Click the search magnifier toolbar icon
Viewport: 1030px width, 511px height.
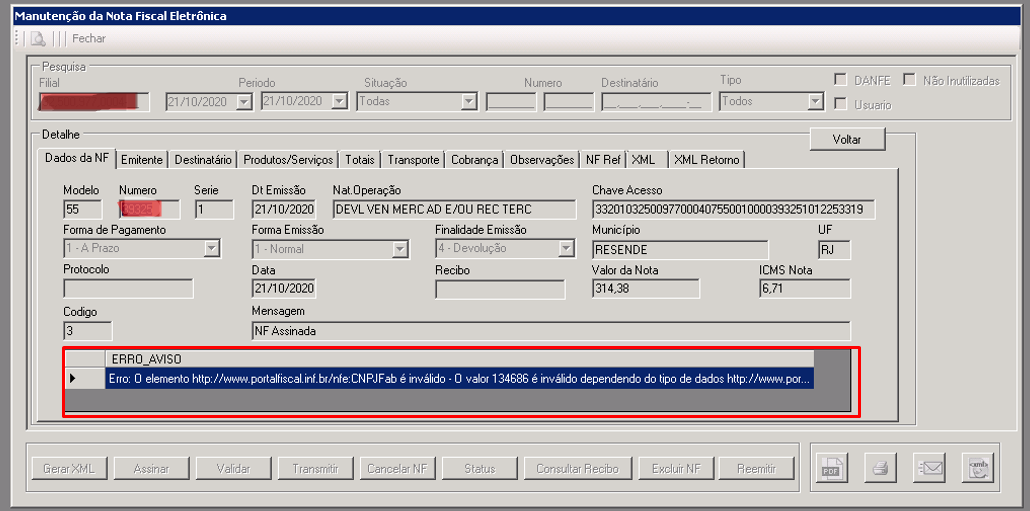(37, 38)
